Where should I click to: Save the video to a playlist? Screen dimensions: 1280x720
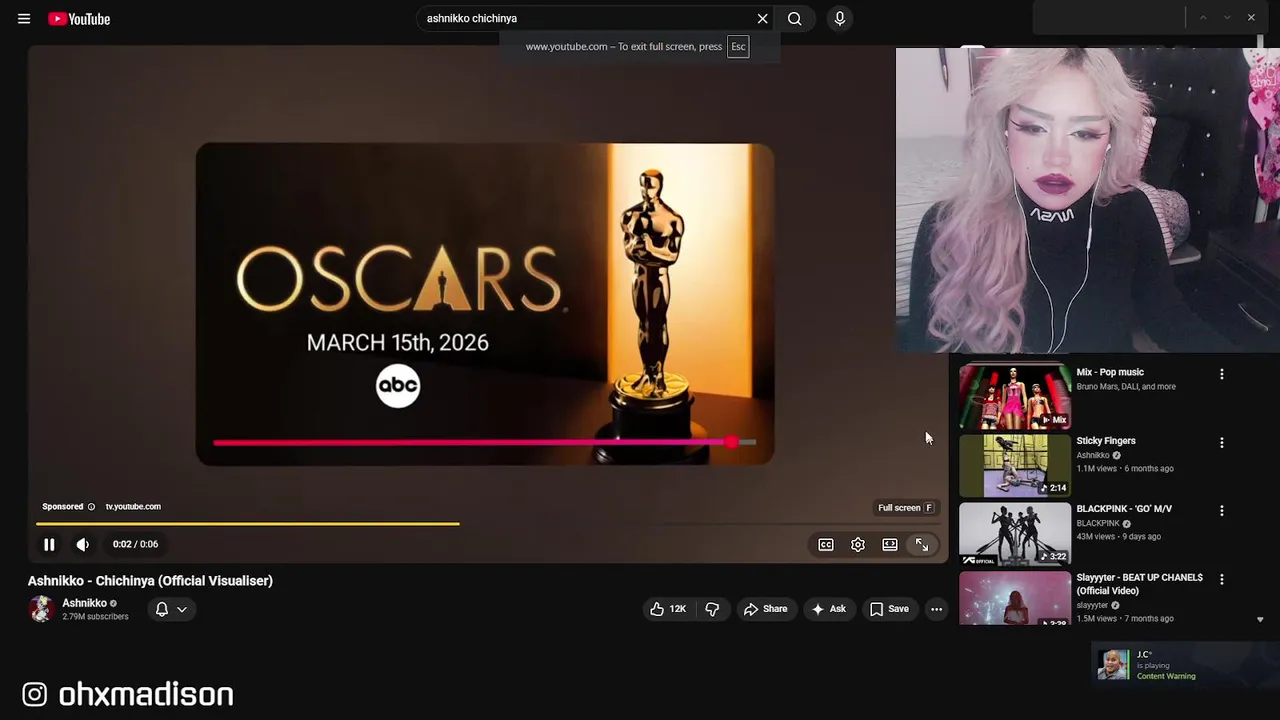889,609
